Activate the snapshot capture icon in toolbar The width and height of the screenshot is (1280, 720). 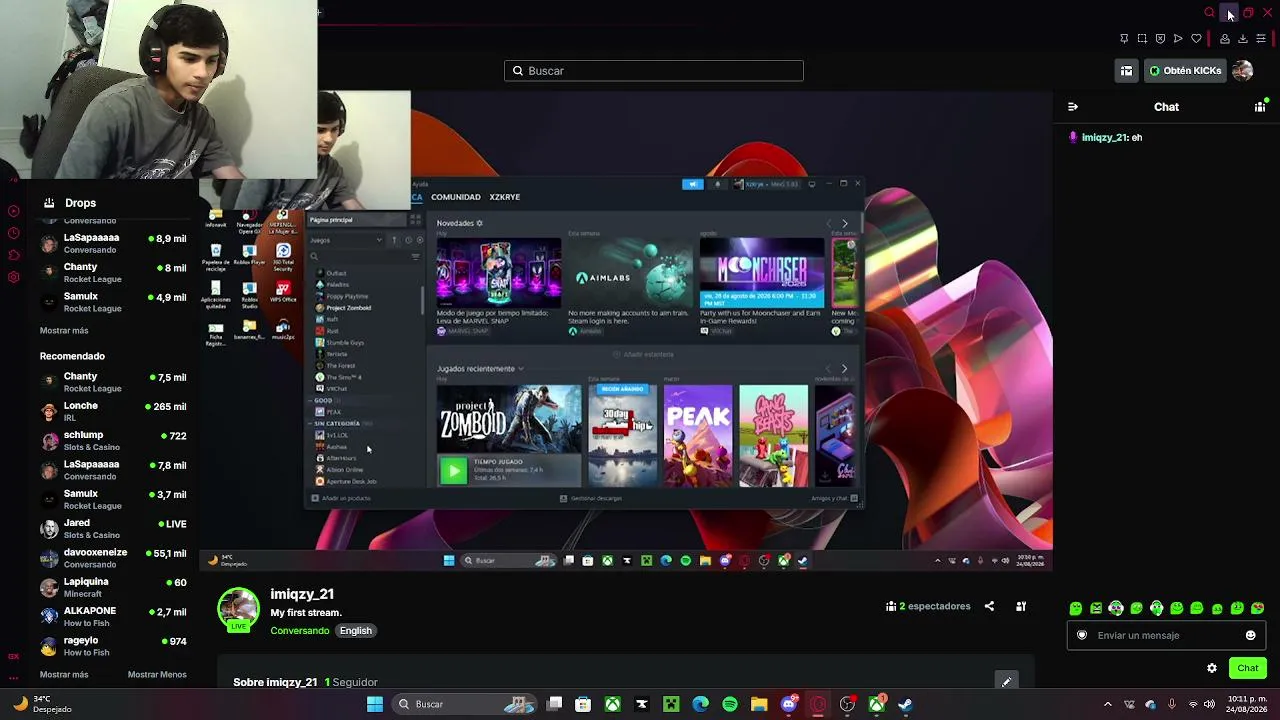1142,39
